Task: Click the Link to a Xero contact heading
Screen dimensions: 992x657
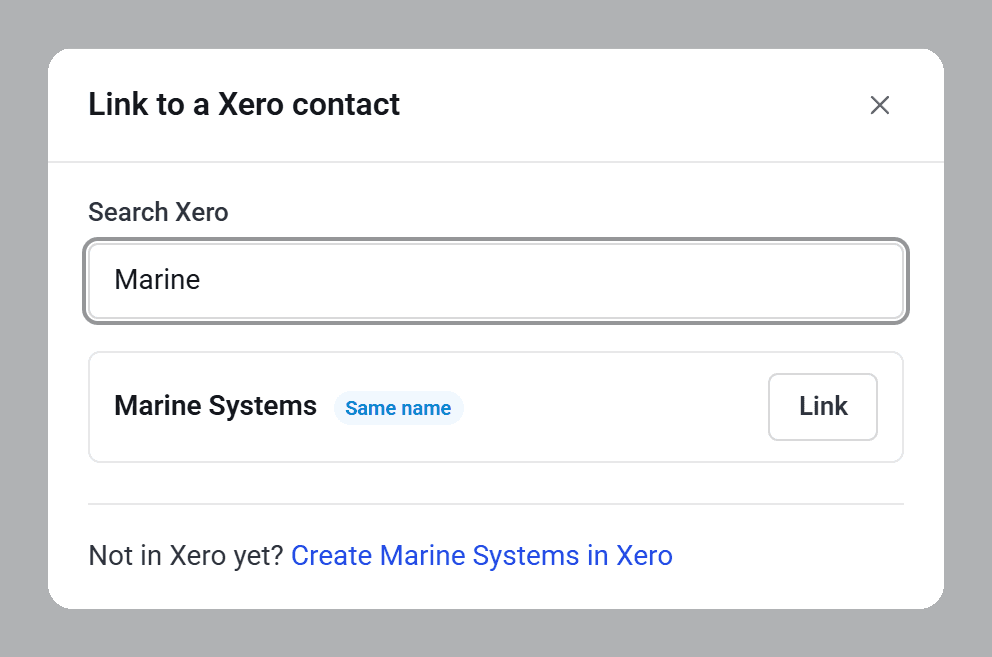Action: (244, 104)
